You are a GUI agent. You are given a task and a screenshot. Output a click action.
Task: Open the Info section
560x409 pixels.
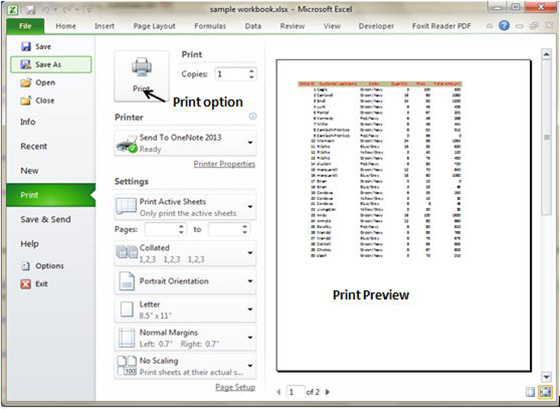click(x=28, y=122)
